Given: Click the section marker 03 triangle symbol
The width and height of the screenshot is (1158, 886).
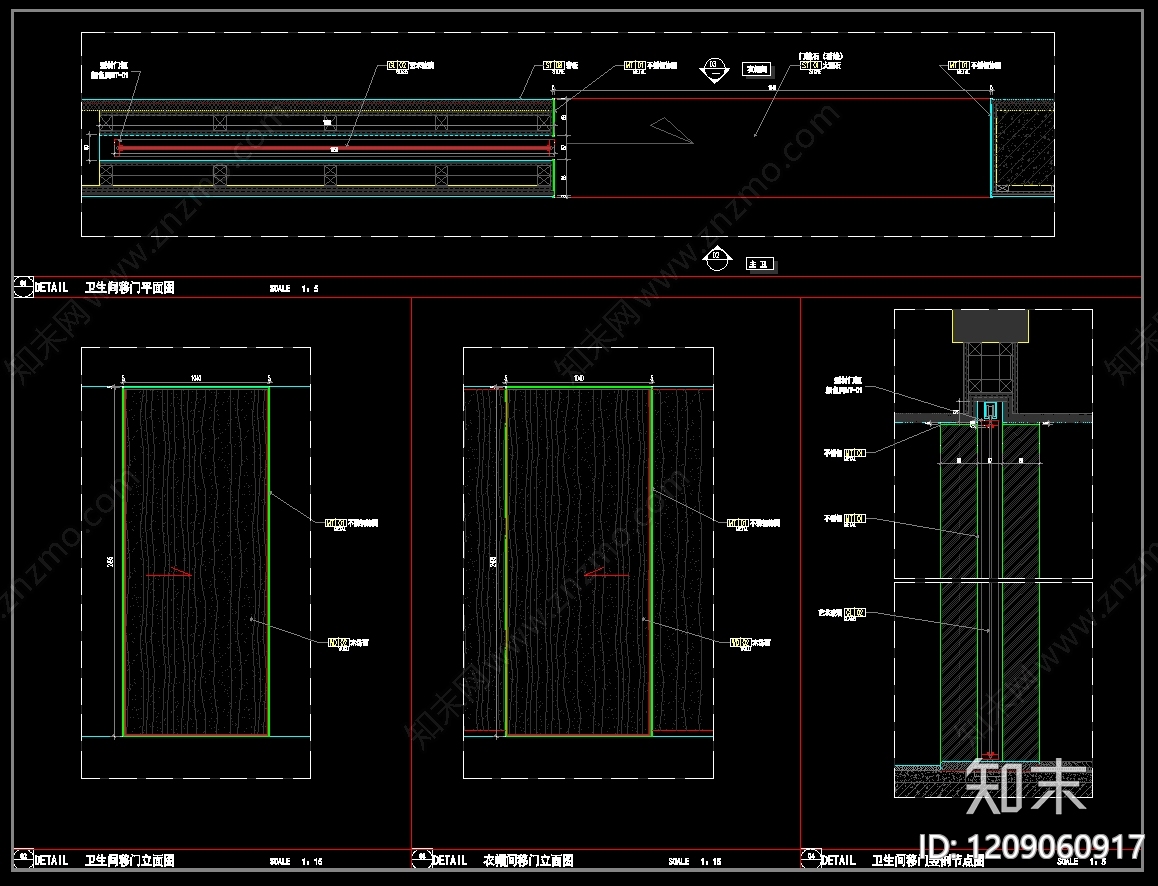Looking at the screenshot, I should pyautogui.click(x=714, y=70).
